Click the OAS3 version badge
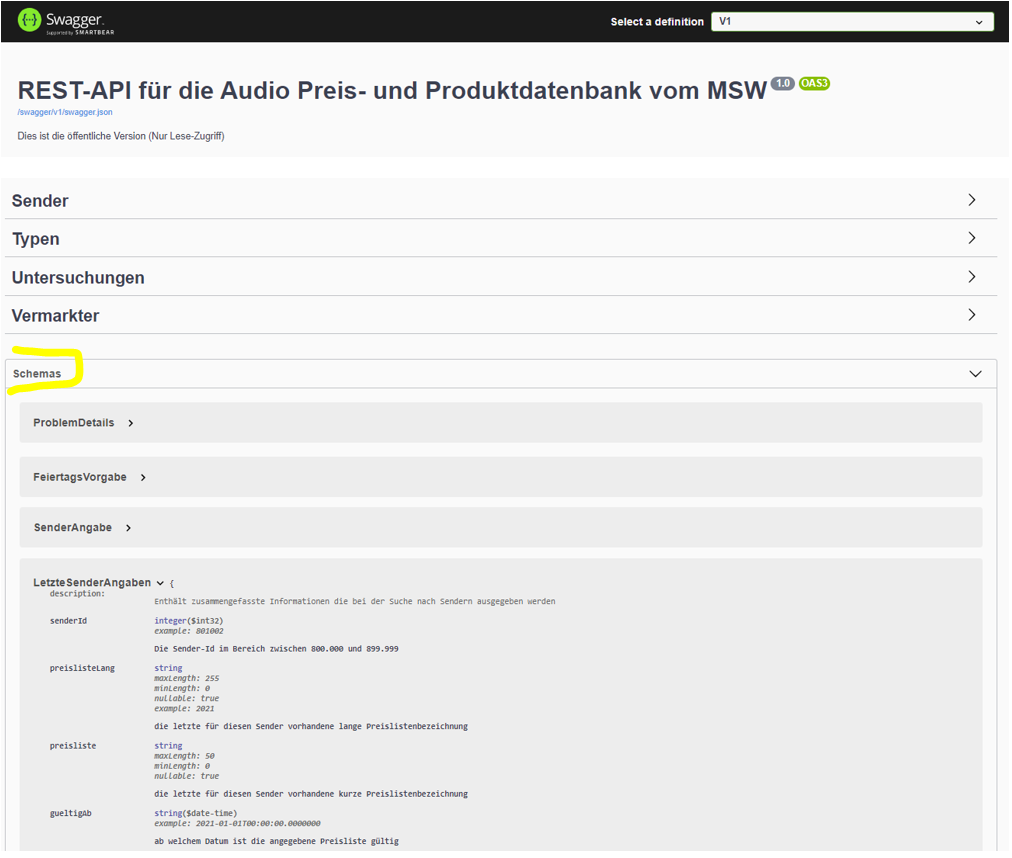The width and height of the screenshot is (1012, 858). tap(814, 83)
